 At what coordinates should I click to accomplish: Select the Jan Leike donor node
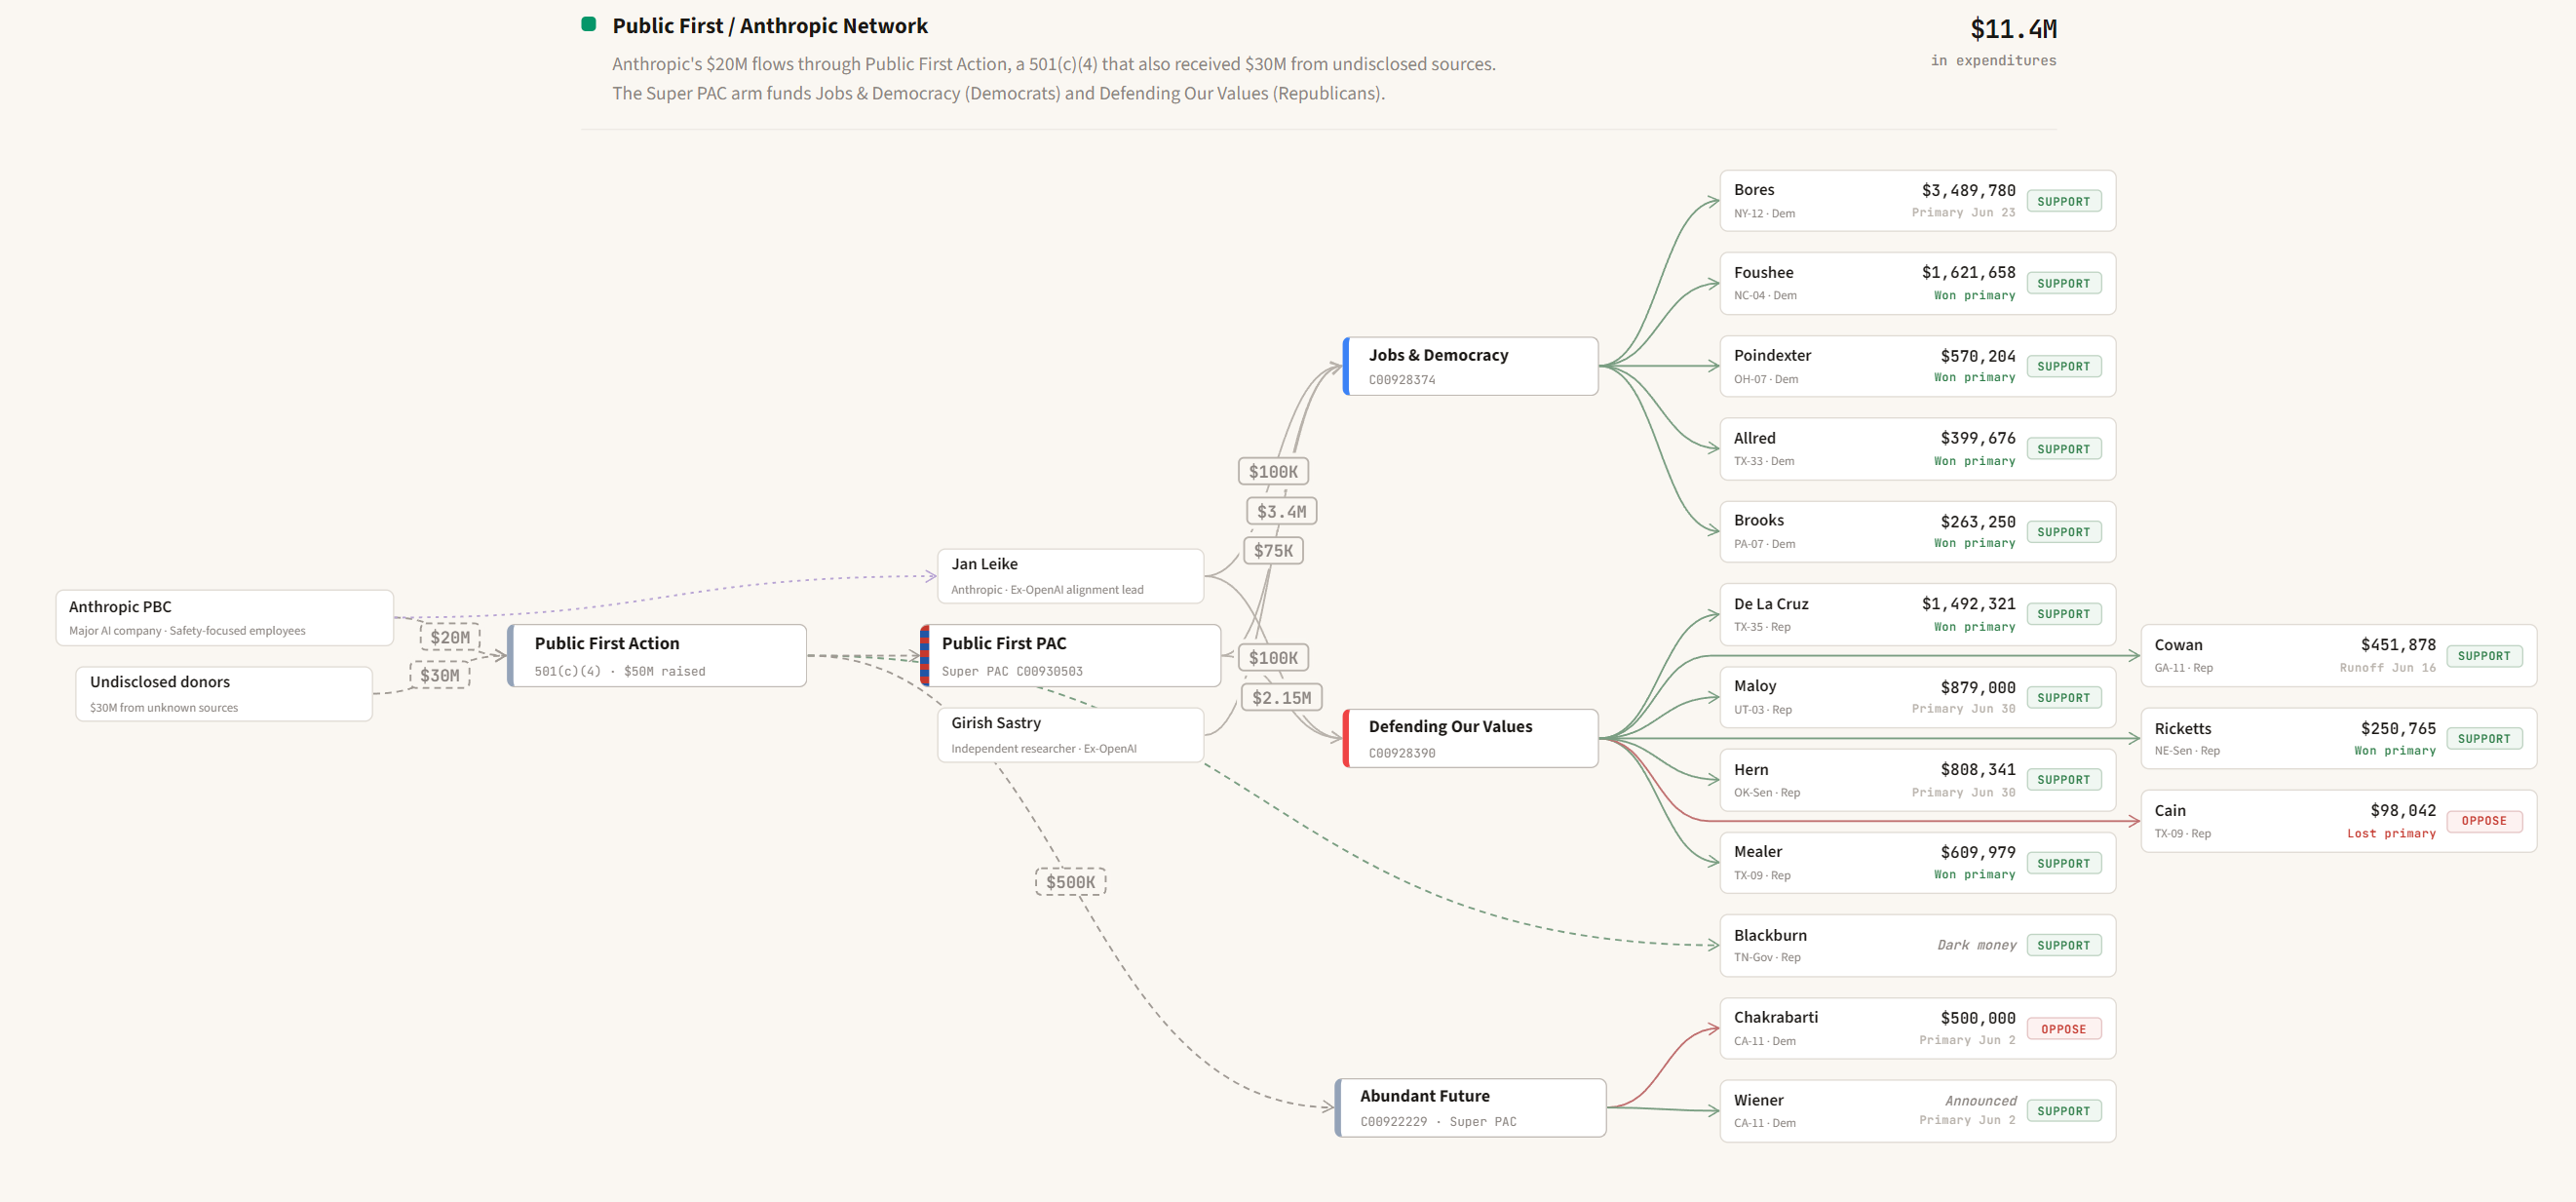1070,576
